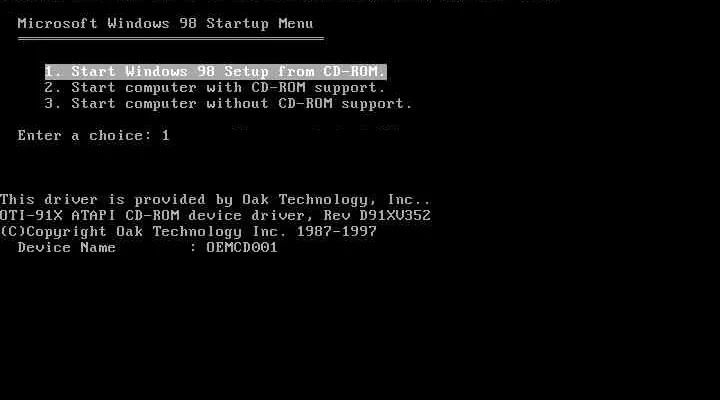Click the number 3 menu option
Viewport: 720px width, 400px height.
[x=52, y=104]
